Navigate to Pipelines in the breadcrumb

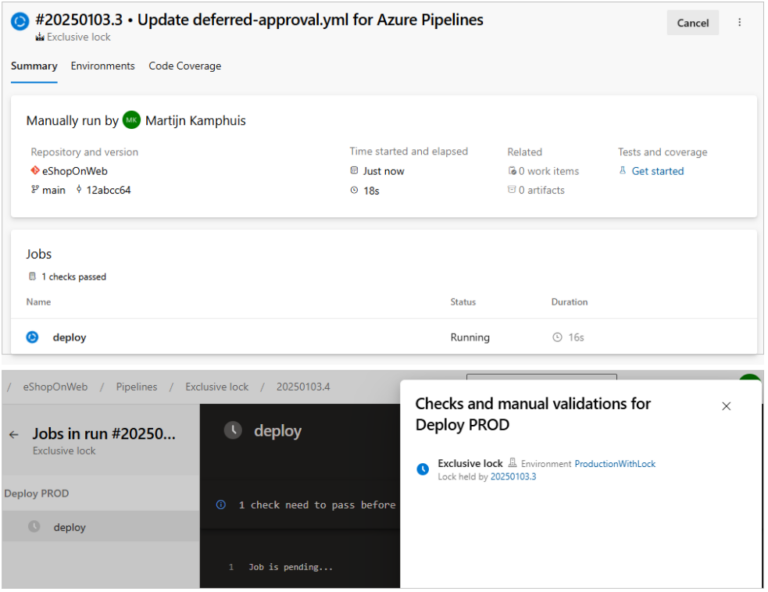[137, 387]
